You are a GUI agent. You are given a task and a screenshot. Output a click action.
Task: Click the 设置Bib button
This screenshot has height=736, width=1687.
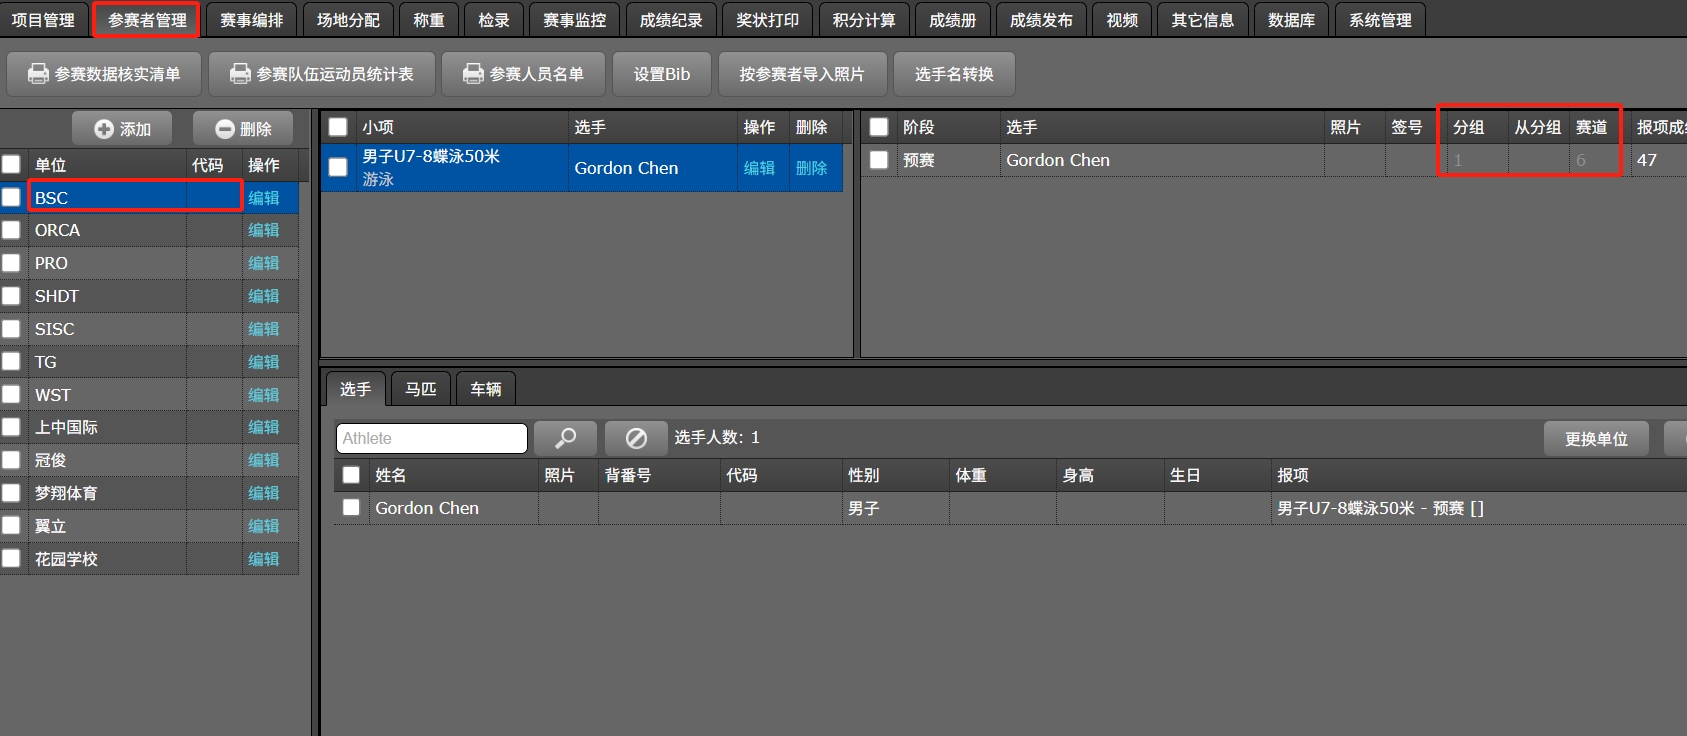click(x=661, y=74)
